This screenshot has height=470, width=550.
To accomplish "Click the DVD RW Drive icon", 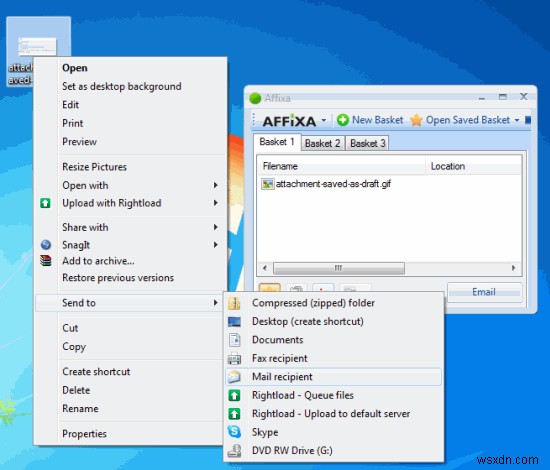I will point(234,451).
